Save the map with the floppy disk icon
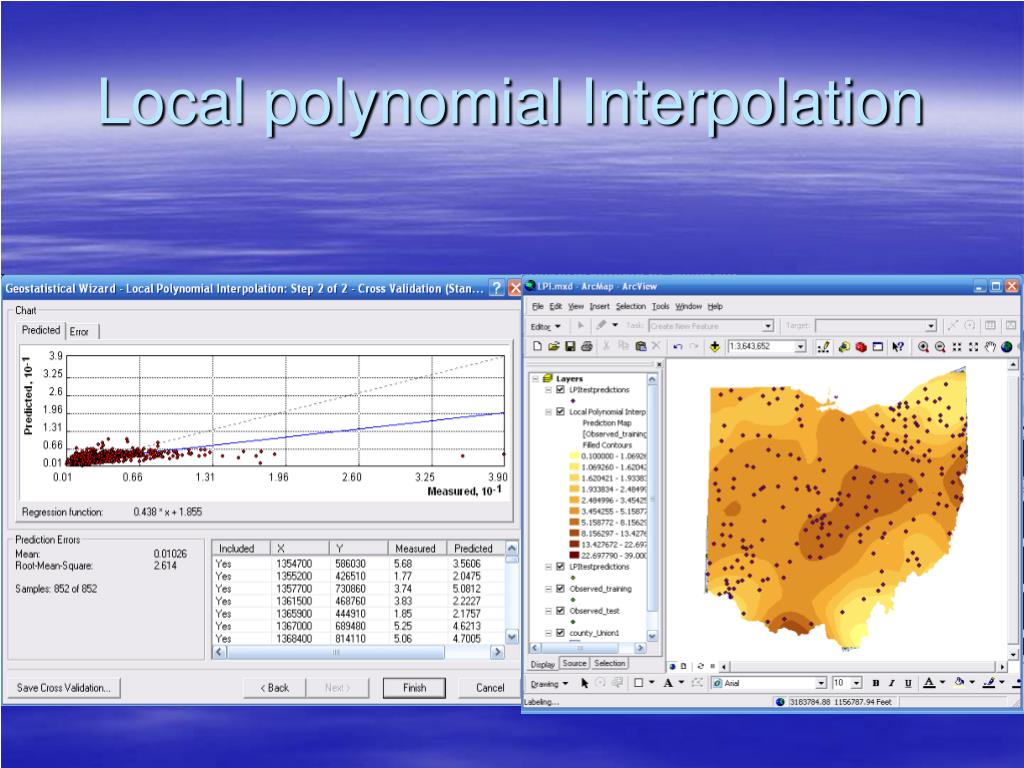Screen dimensions: 1024x768 coord(570,347)
